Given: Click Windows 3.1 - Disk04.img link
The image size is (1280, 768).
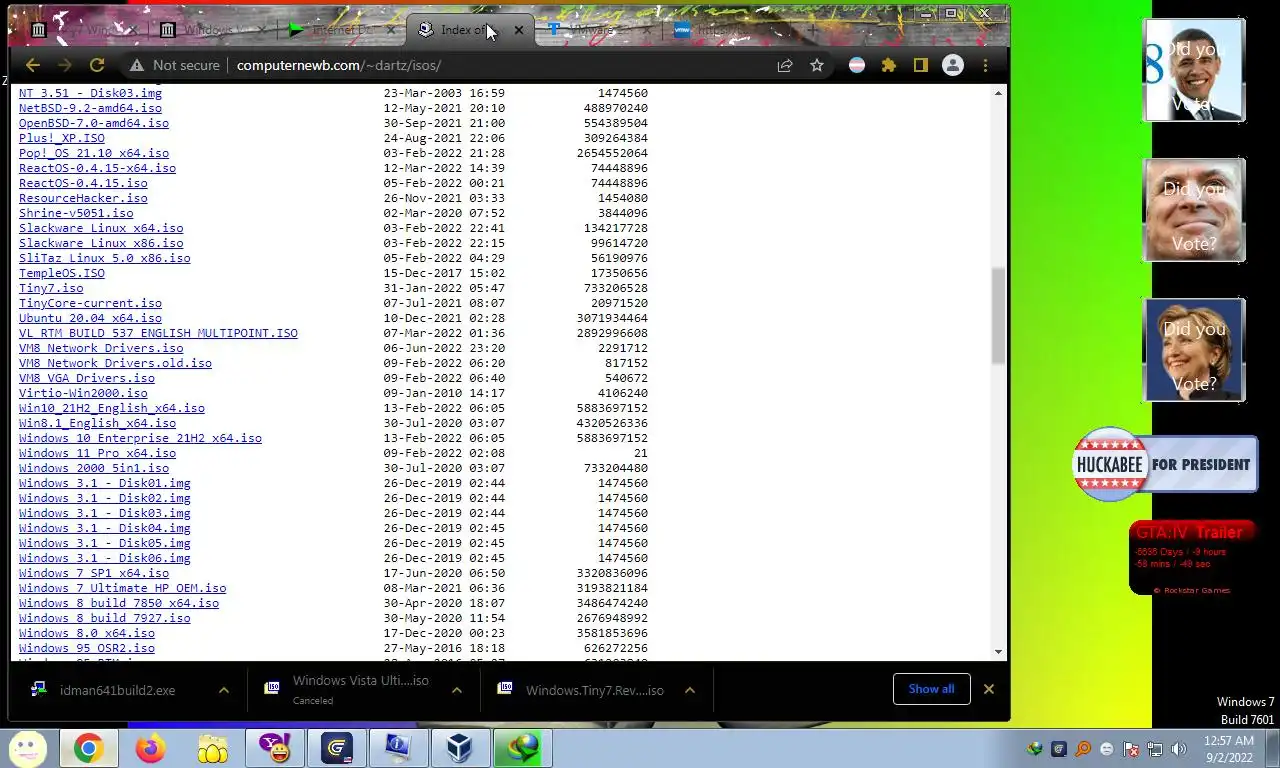Looking at the screenshot, I should coord(105,528).
